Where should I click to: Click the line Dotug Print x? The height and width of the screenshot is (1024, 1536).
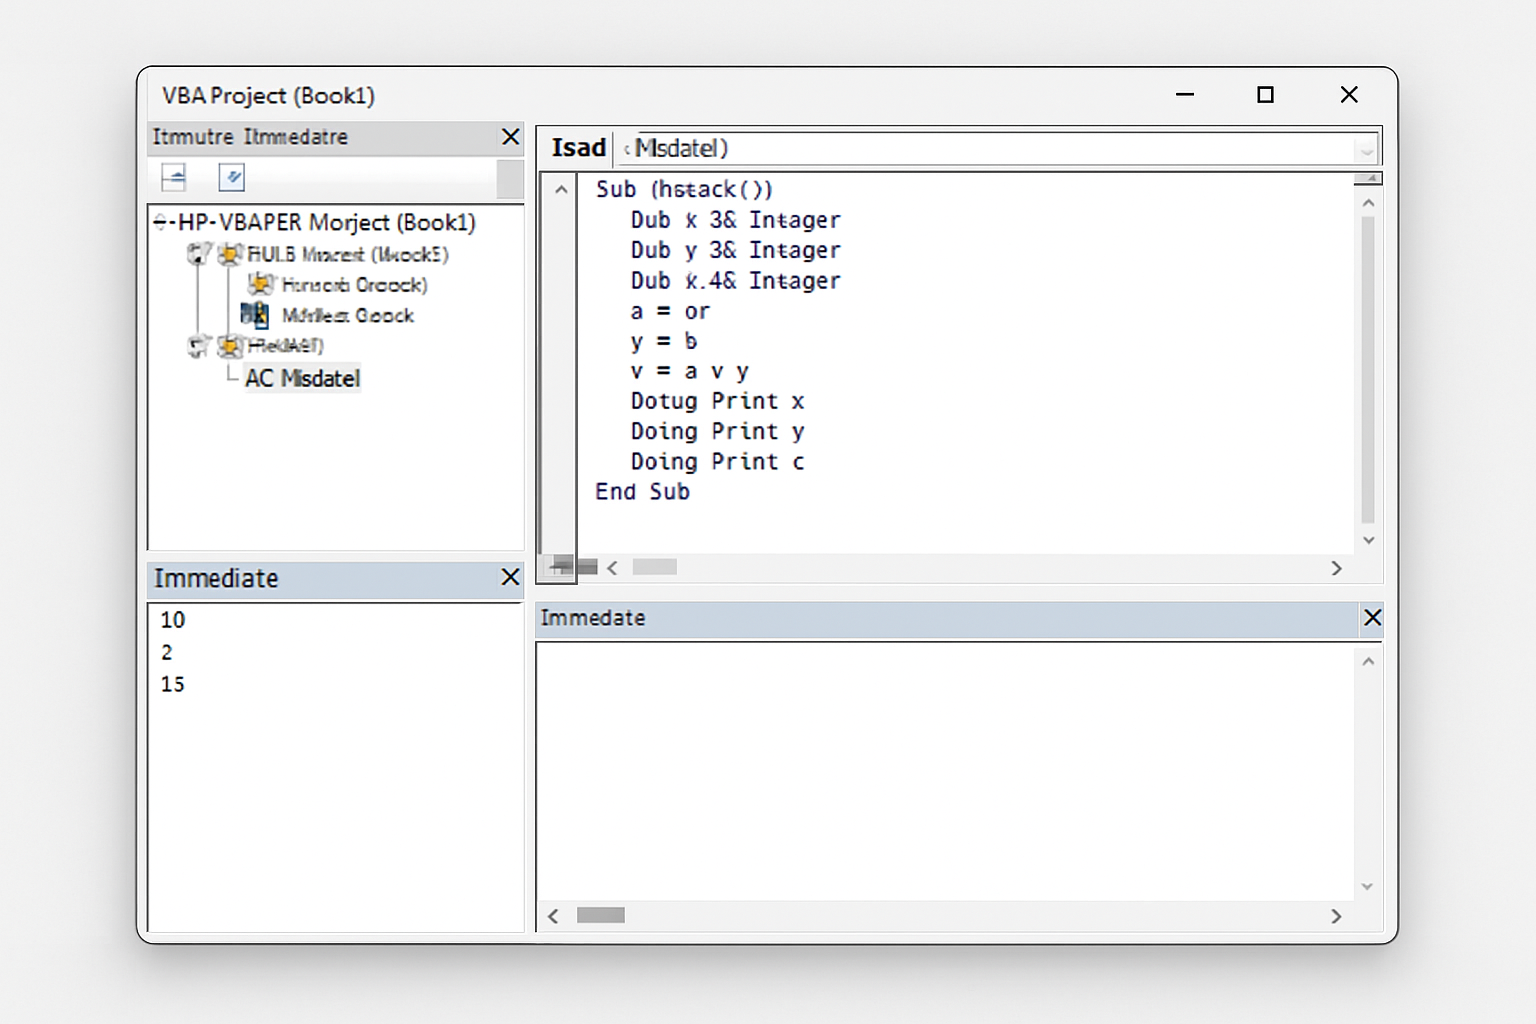click(718, 401)
